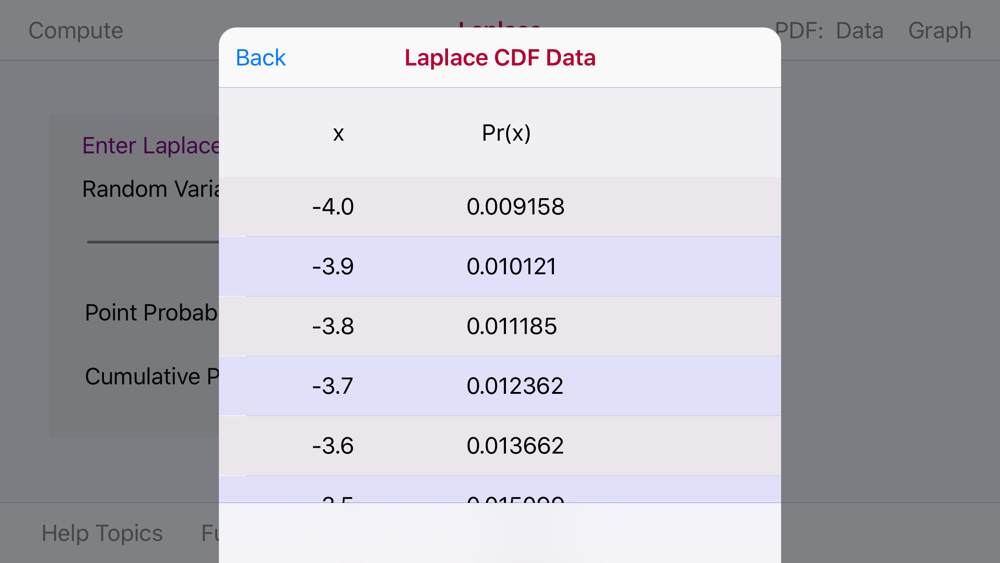Select the Laplace CDF Data title
The width and height of the screenshot is (1000, 563).
coord(500,58)
